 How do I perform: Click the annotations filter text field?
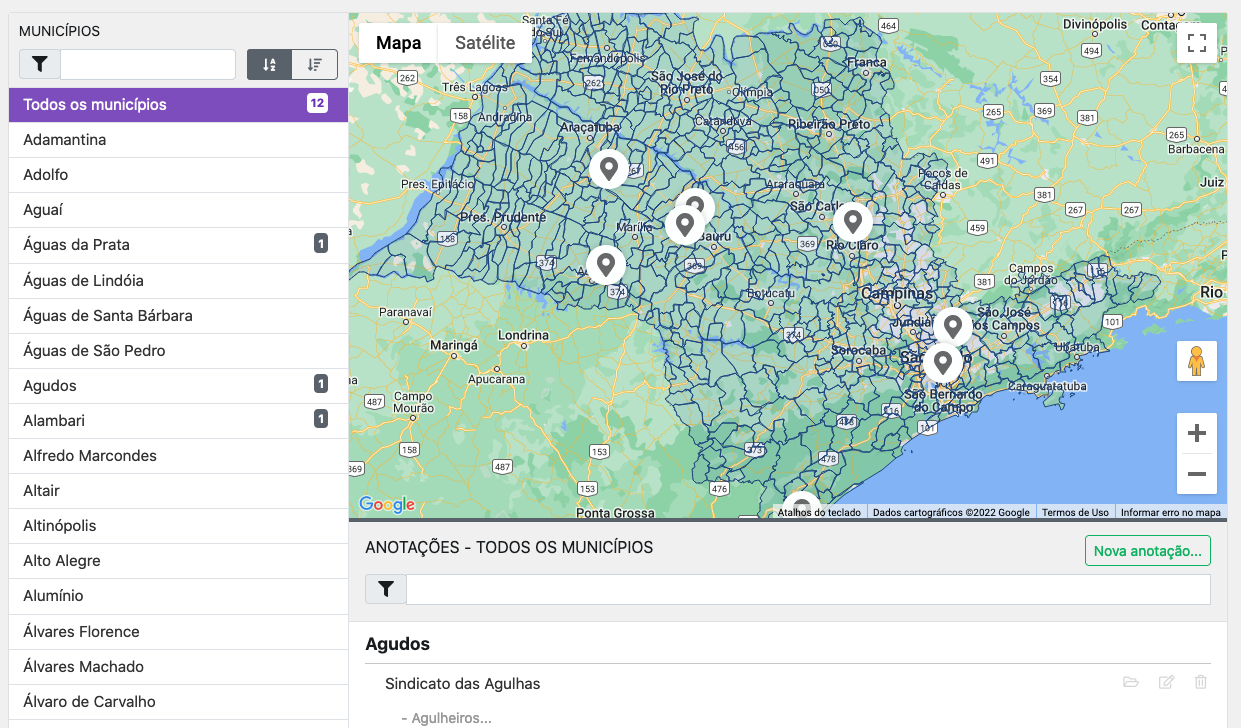pos(808,590)
